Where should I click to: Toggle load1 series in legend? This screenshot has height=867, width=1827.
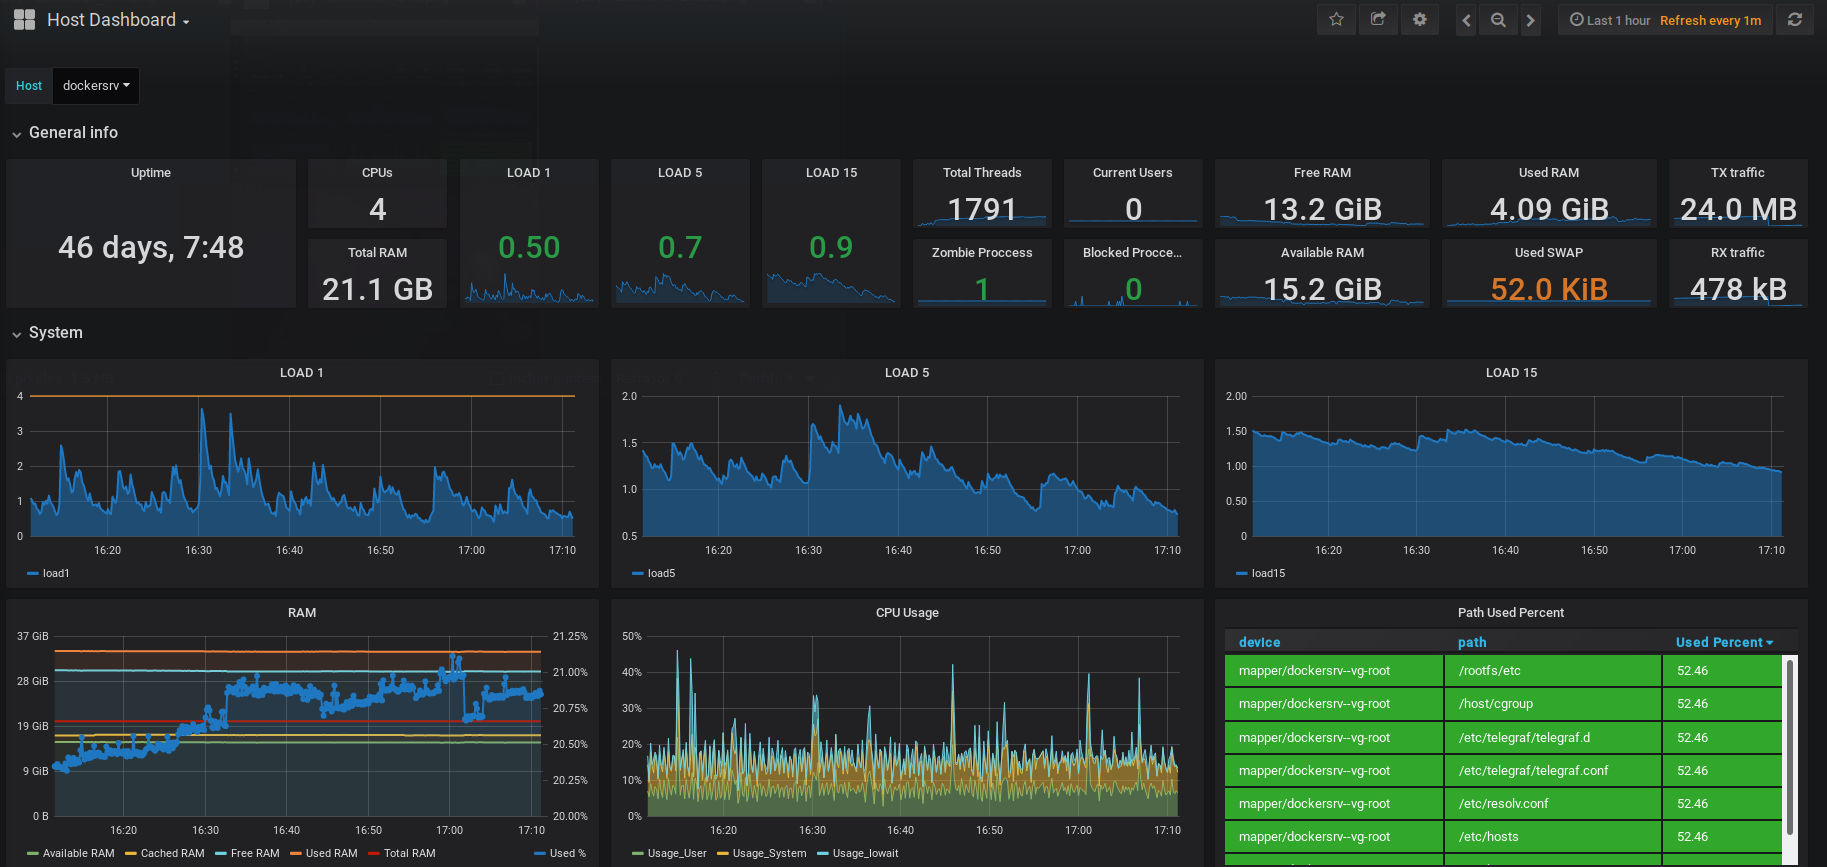pos(55,573)
